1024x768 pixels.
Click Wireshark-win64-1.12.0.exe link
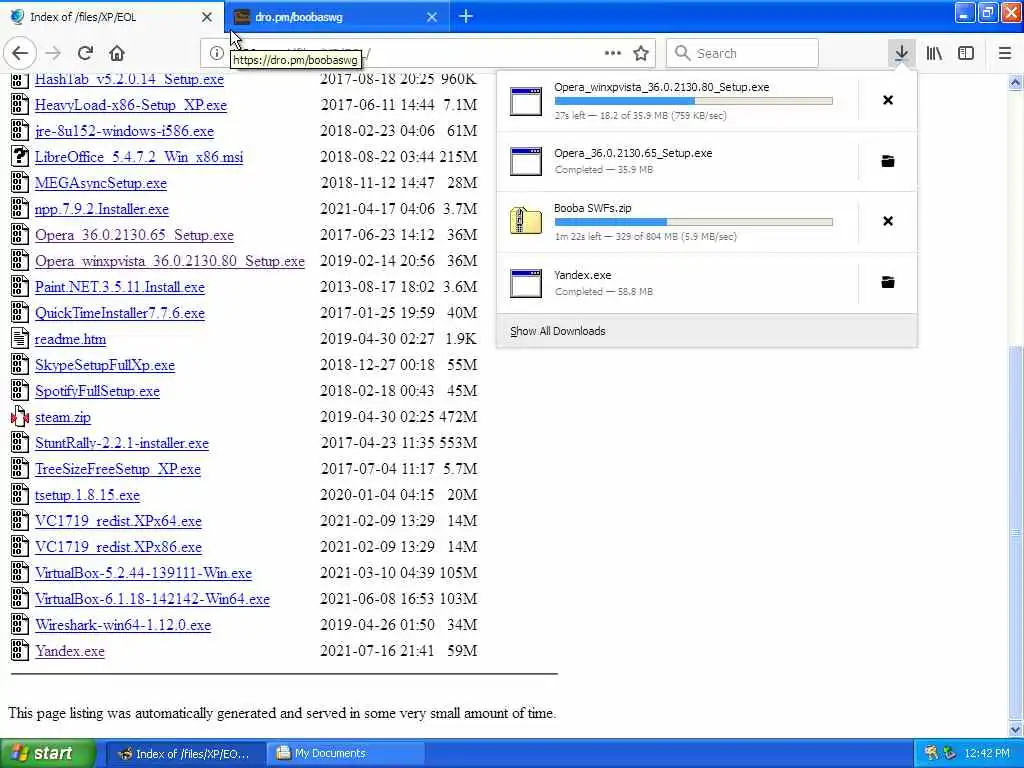[x=123, y=626]
